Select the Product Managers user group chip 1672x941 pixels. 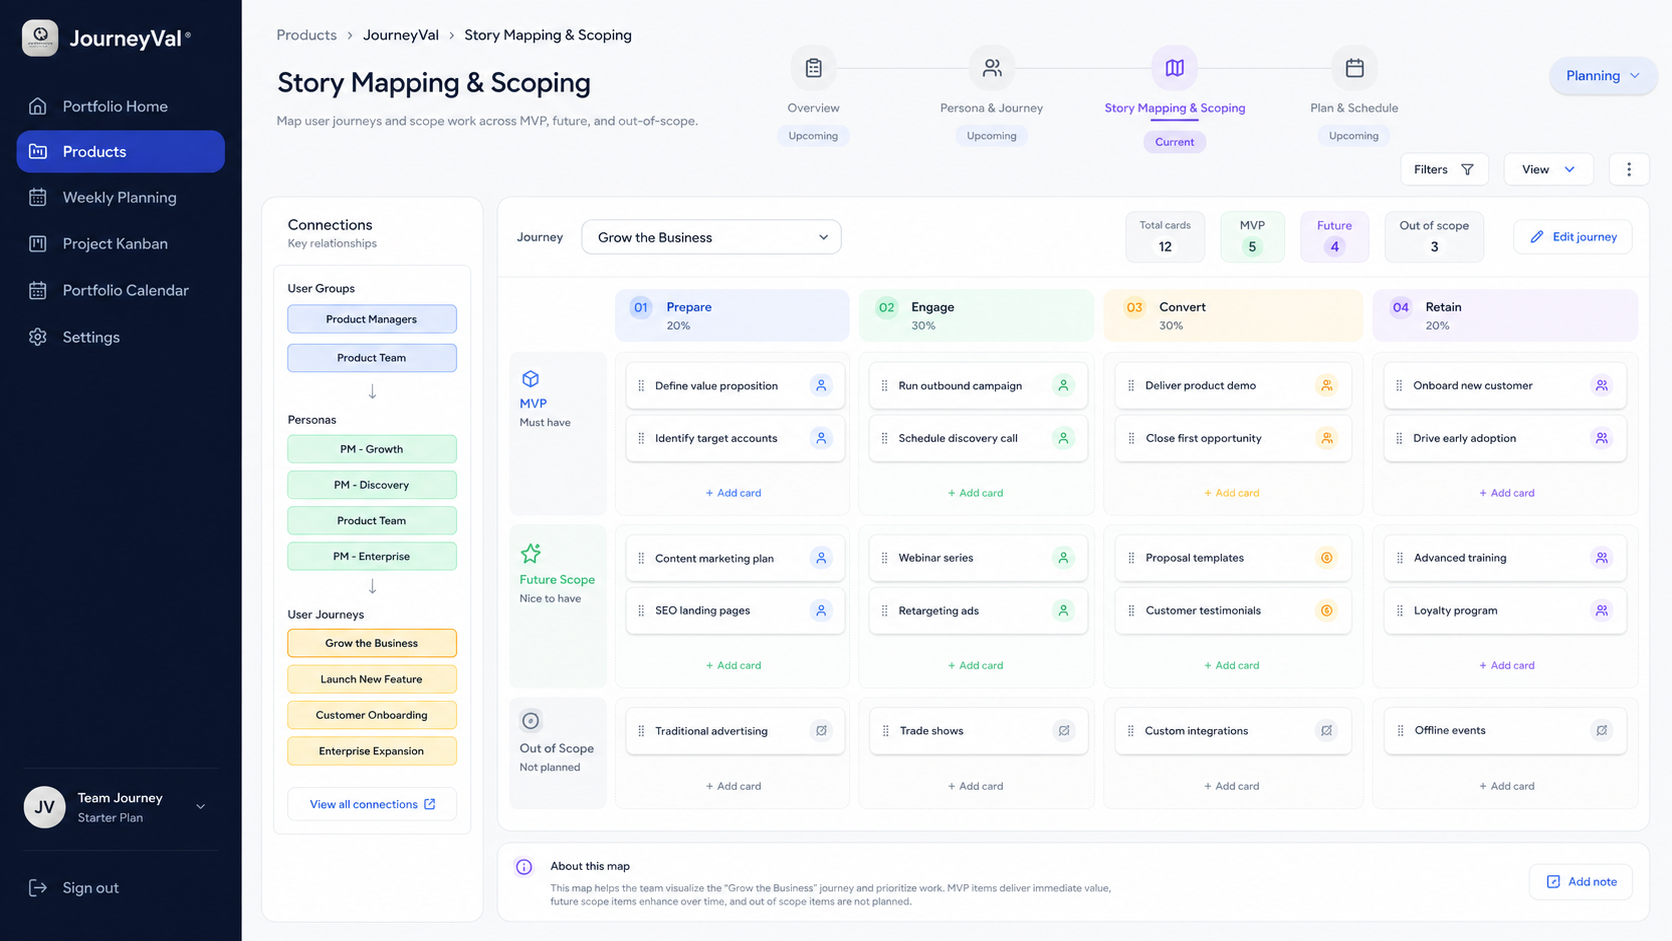tap(372, 319)
